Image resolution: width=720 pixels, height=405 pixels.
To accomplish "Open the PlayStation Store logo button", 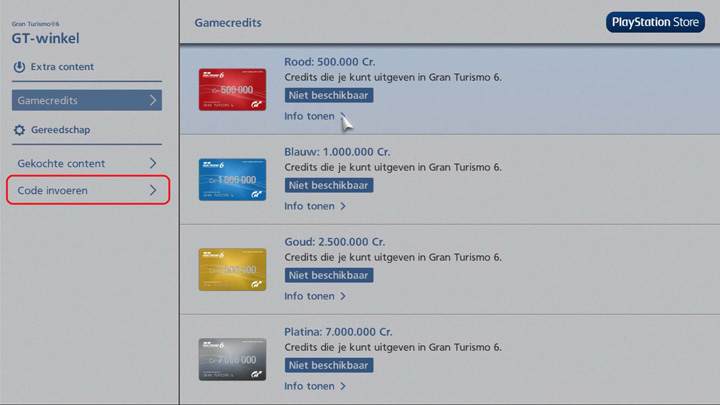I will pyautogui.click(x=655, y=22).
